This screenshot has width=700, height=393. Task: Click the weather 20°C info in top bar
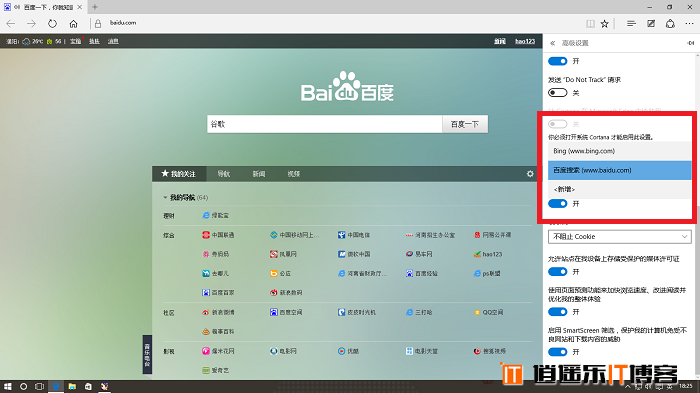coord(33,41)
